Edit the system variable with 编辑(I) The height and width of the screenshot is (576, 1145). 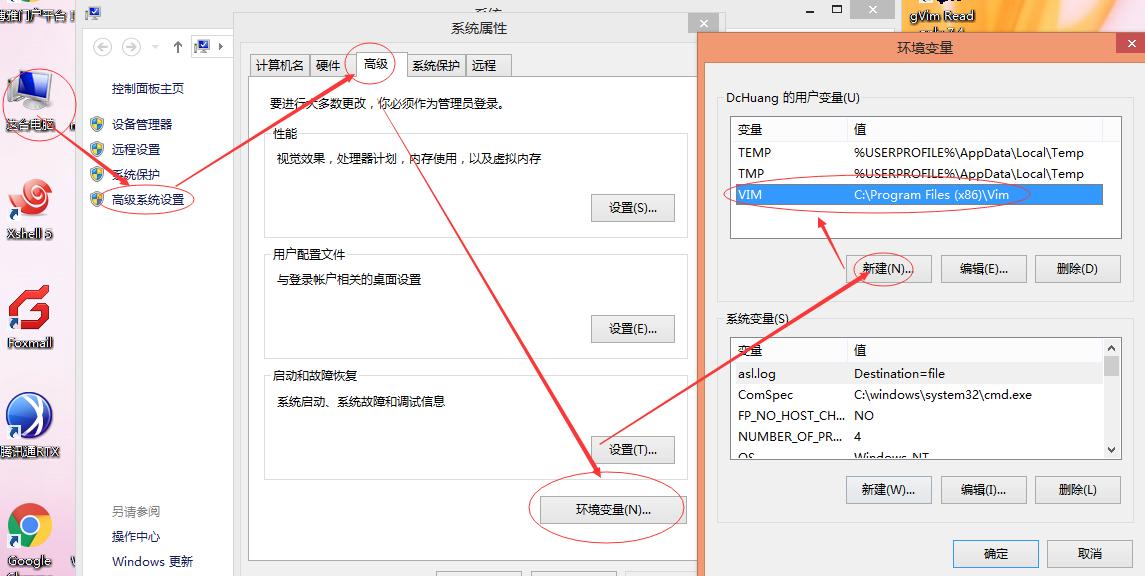pos(984,489)
